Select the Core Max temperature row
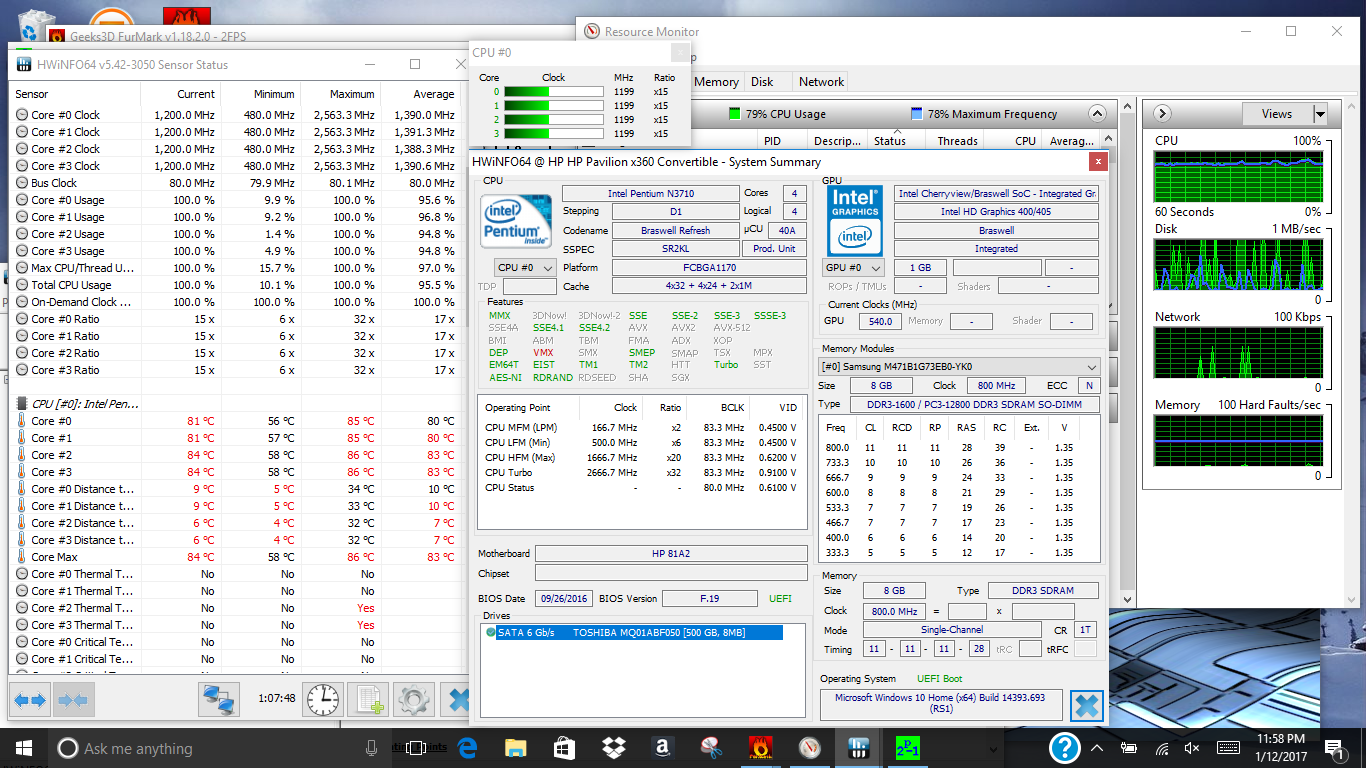 (x=236, y=557)
